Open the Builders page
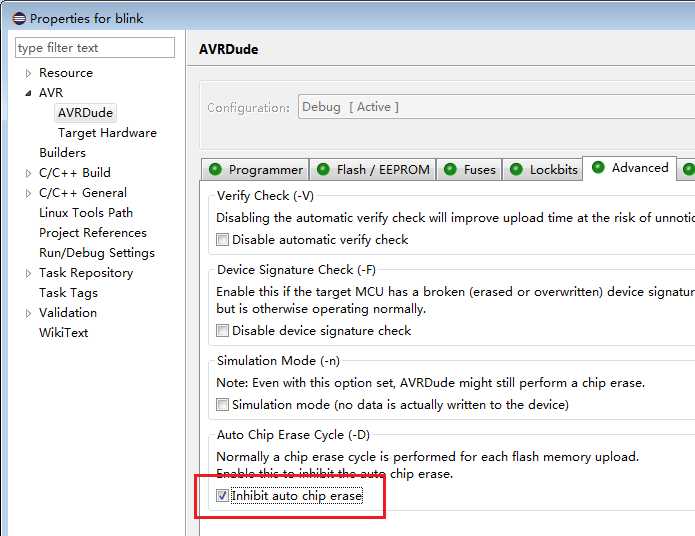 [62, 153]
